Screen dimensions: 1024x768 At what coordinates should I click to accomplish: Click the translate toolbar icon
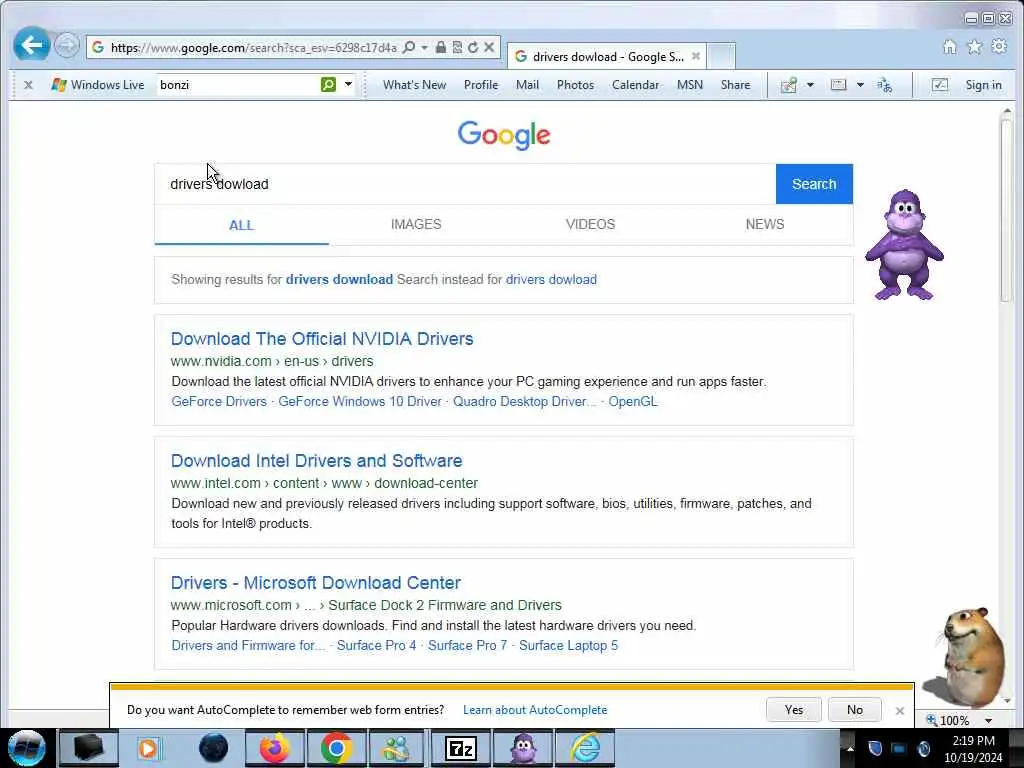[x=884, y=85]
